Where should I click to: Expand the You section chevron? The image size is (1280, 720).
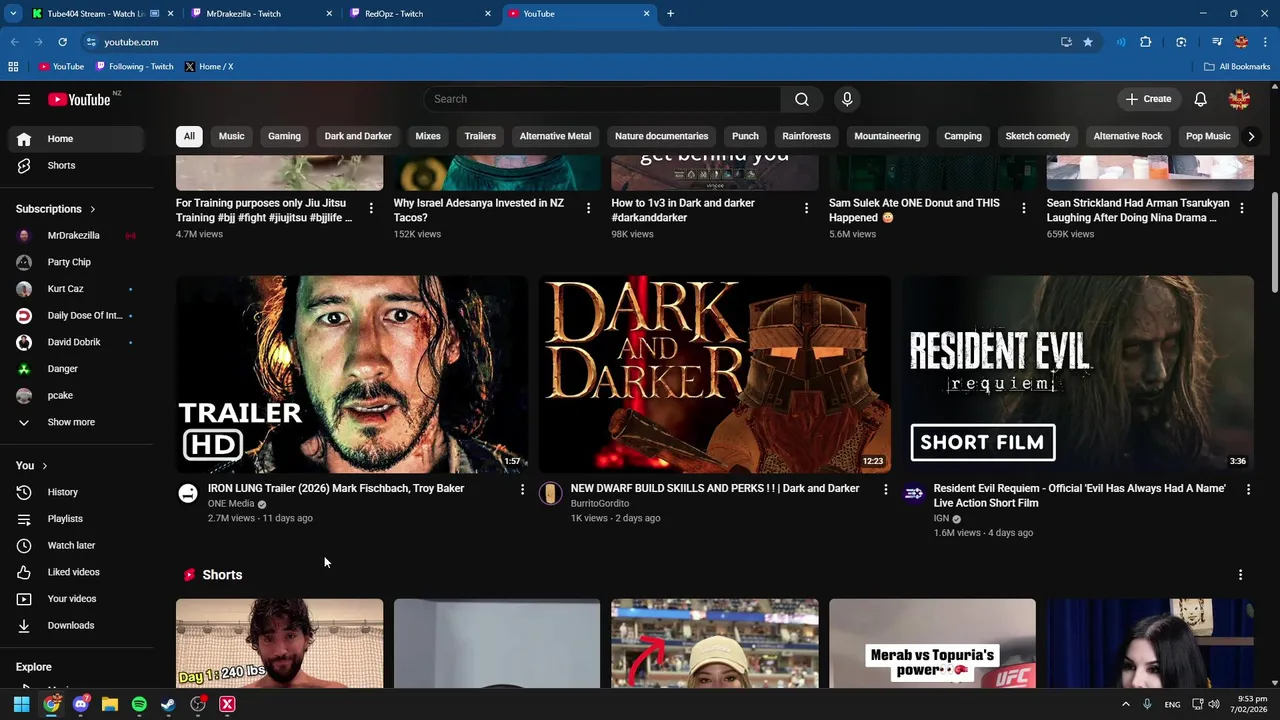(x=44, y=466)
